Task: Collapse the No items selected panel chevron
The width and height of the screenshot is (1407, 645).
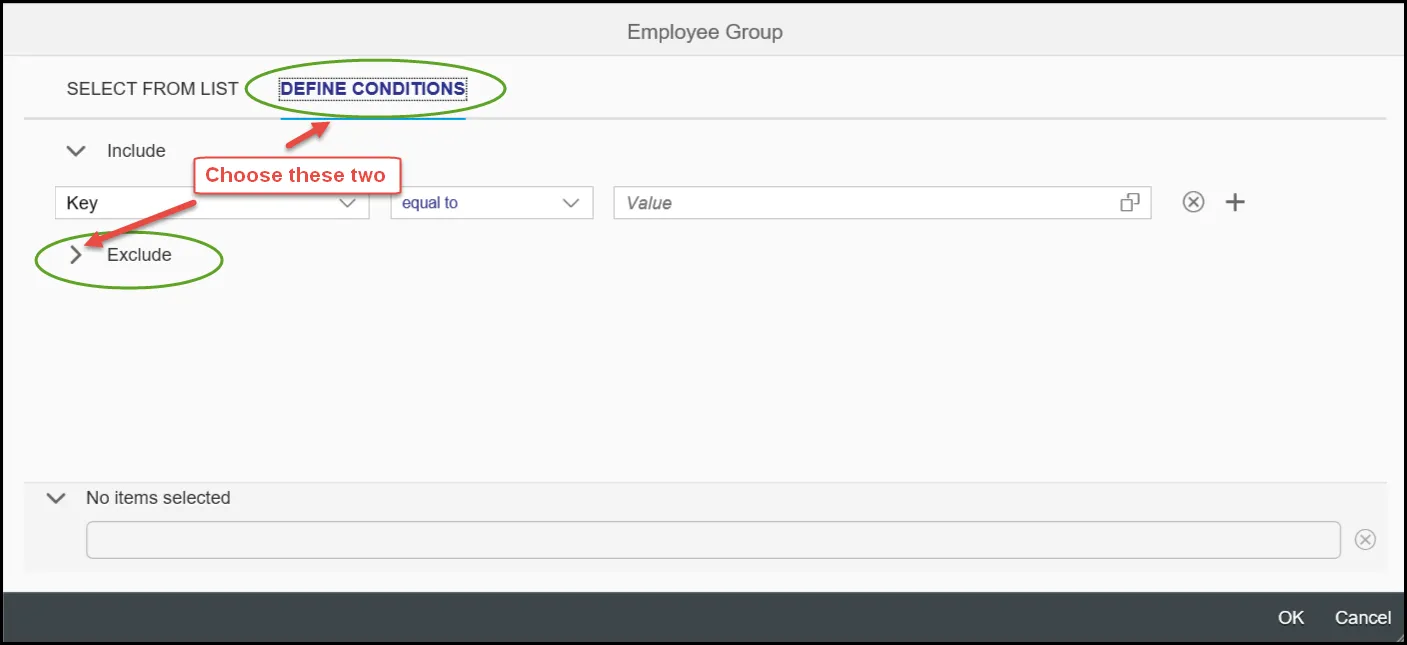Action: click(x=56, y=498)
